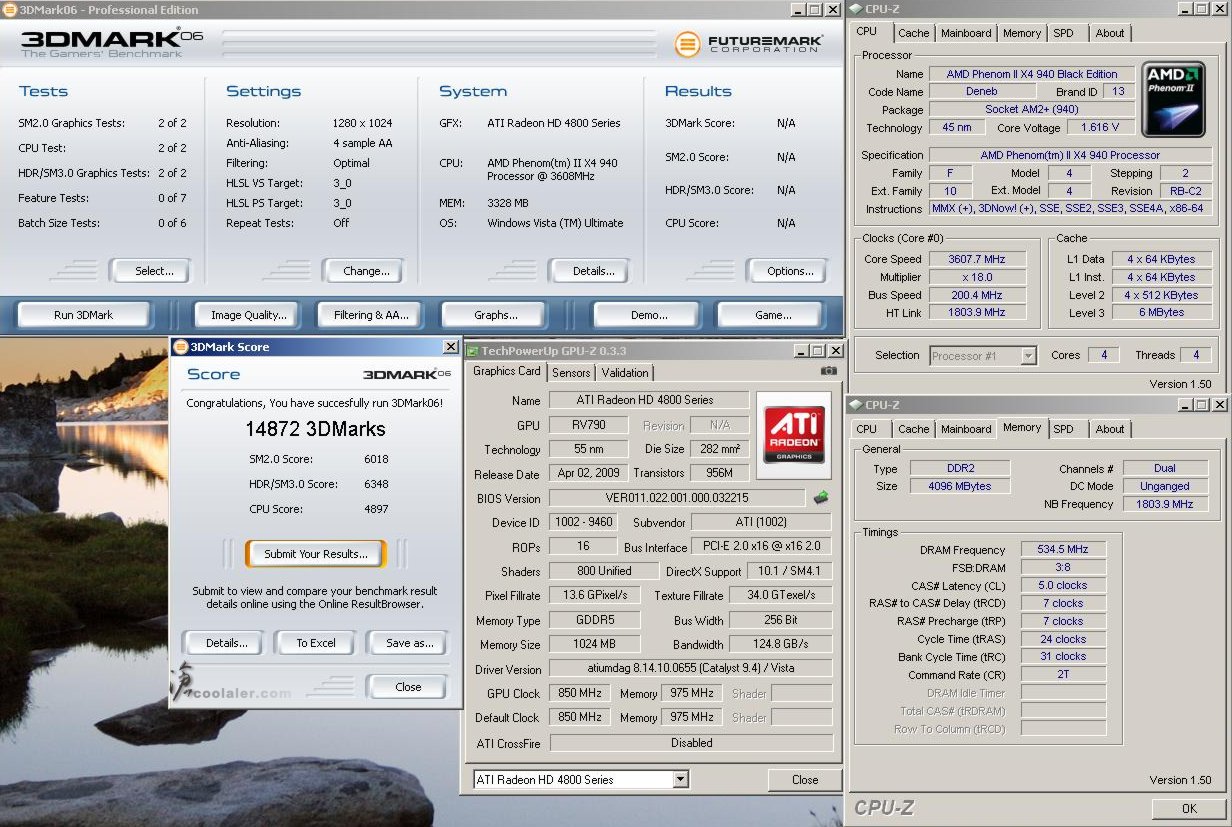Image resolution: width=1232 pixels, height=827 pixels.
Task: Click OK in the CPU-Z memory window
Action: (1189, 809)
